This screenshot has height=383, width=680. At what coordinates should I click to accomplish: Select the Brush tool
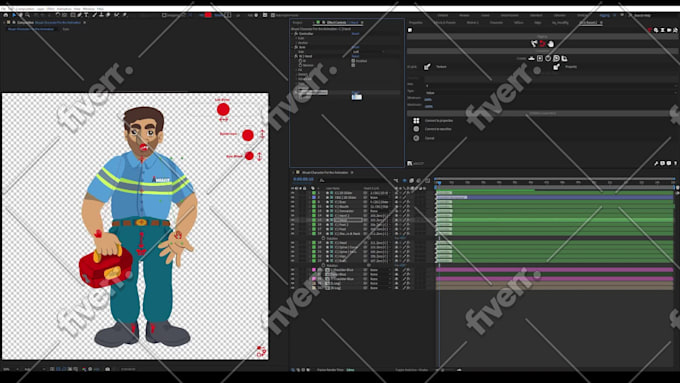(x=94, y=15)
